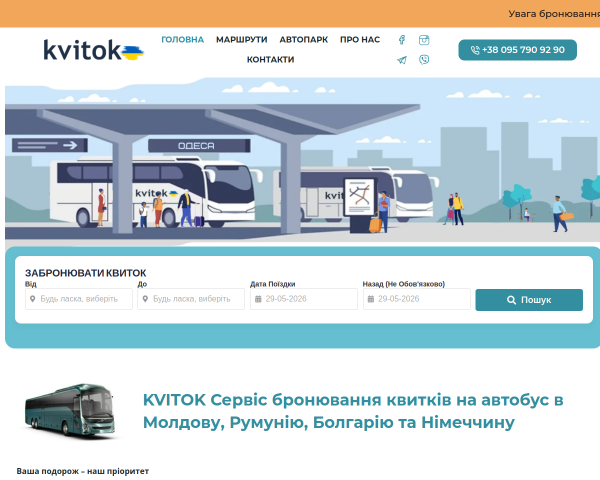Click 'Ваша подорож – наш пріоритет' text
The height and width of the screenshot is (480, 600).
[x=83, y=471]
